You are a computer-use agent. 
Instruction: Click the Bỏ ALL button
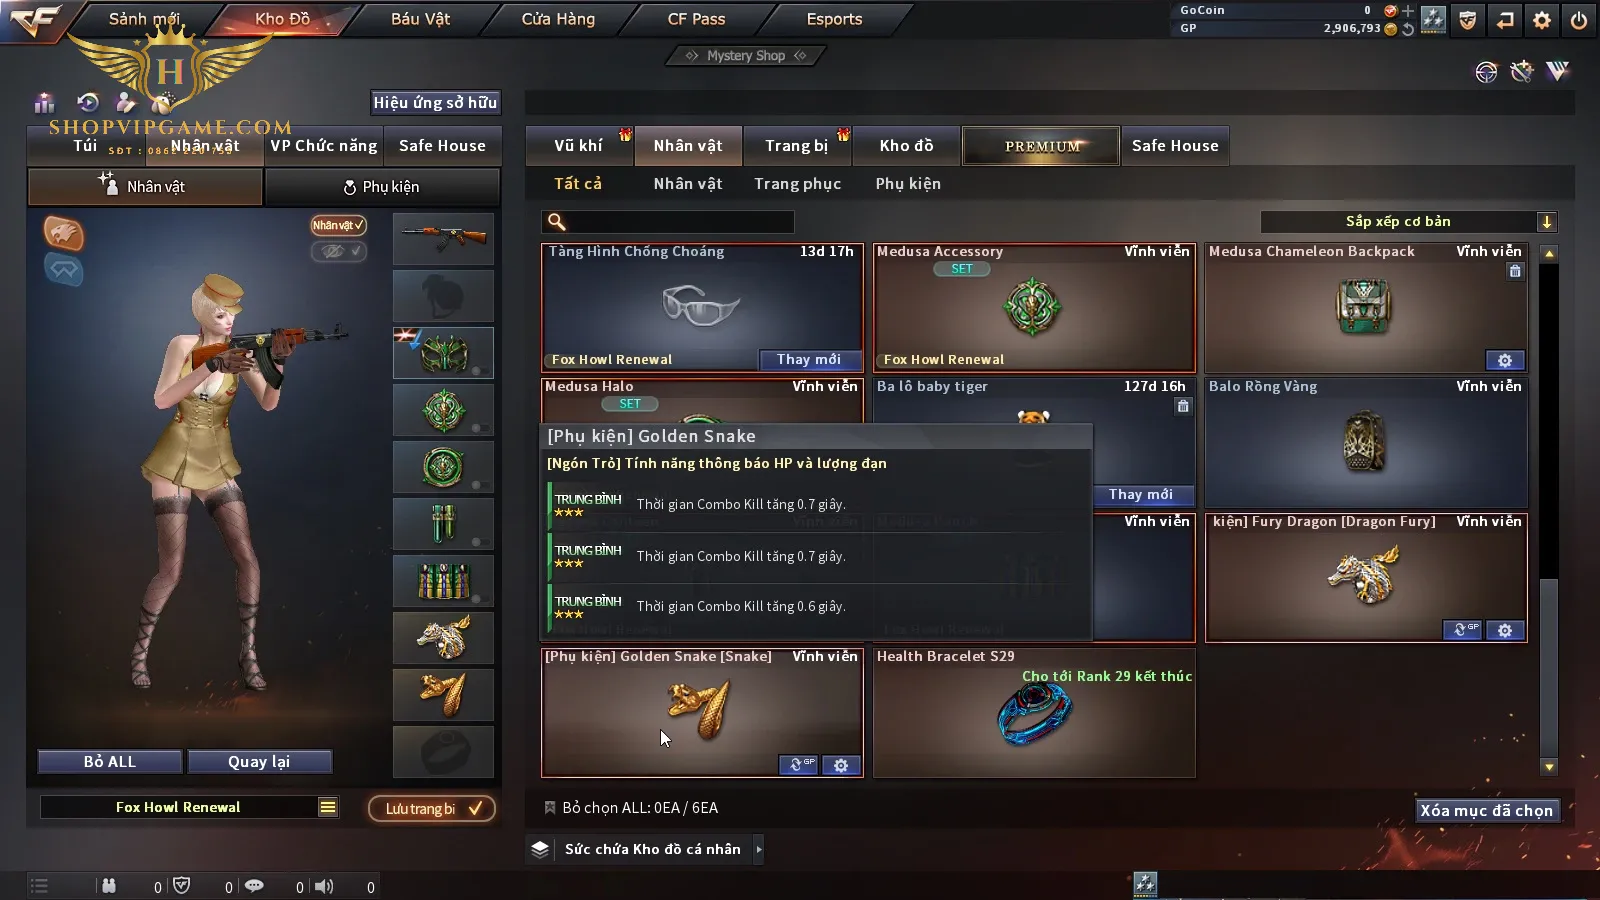(110, 762)
